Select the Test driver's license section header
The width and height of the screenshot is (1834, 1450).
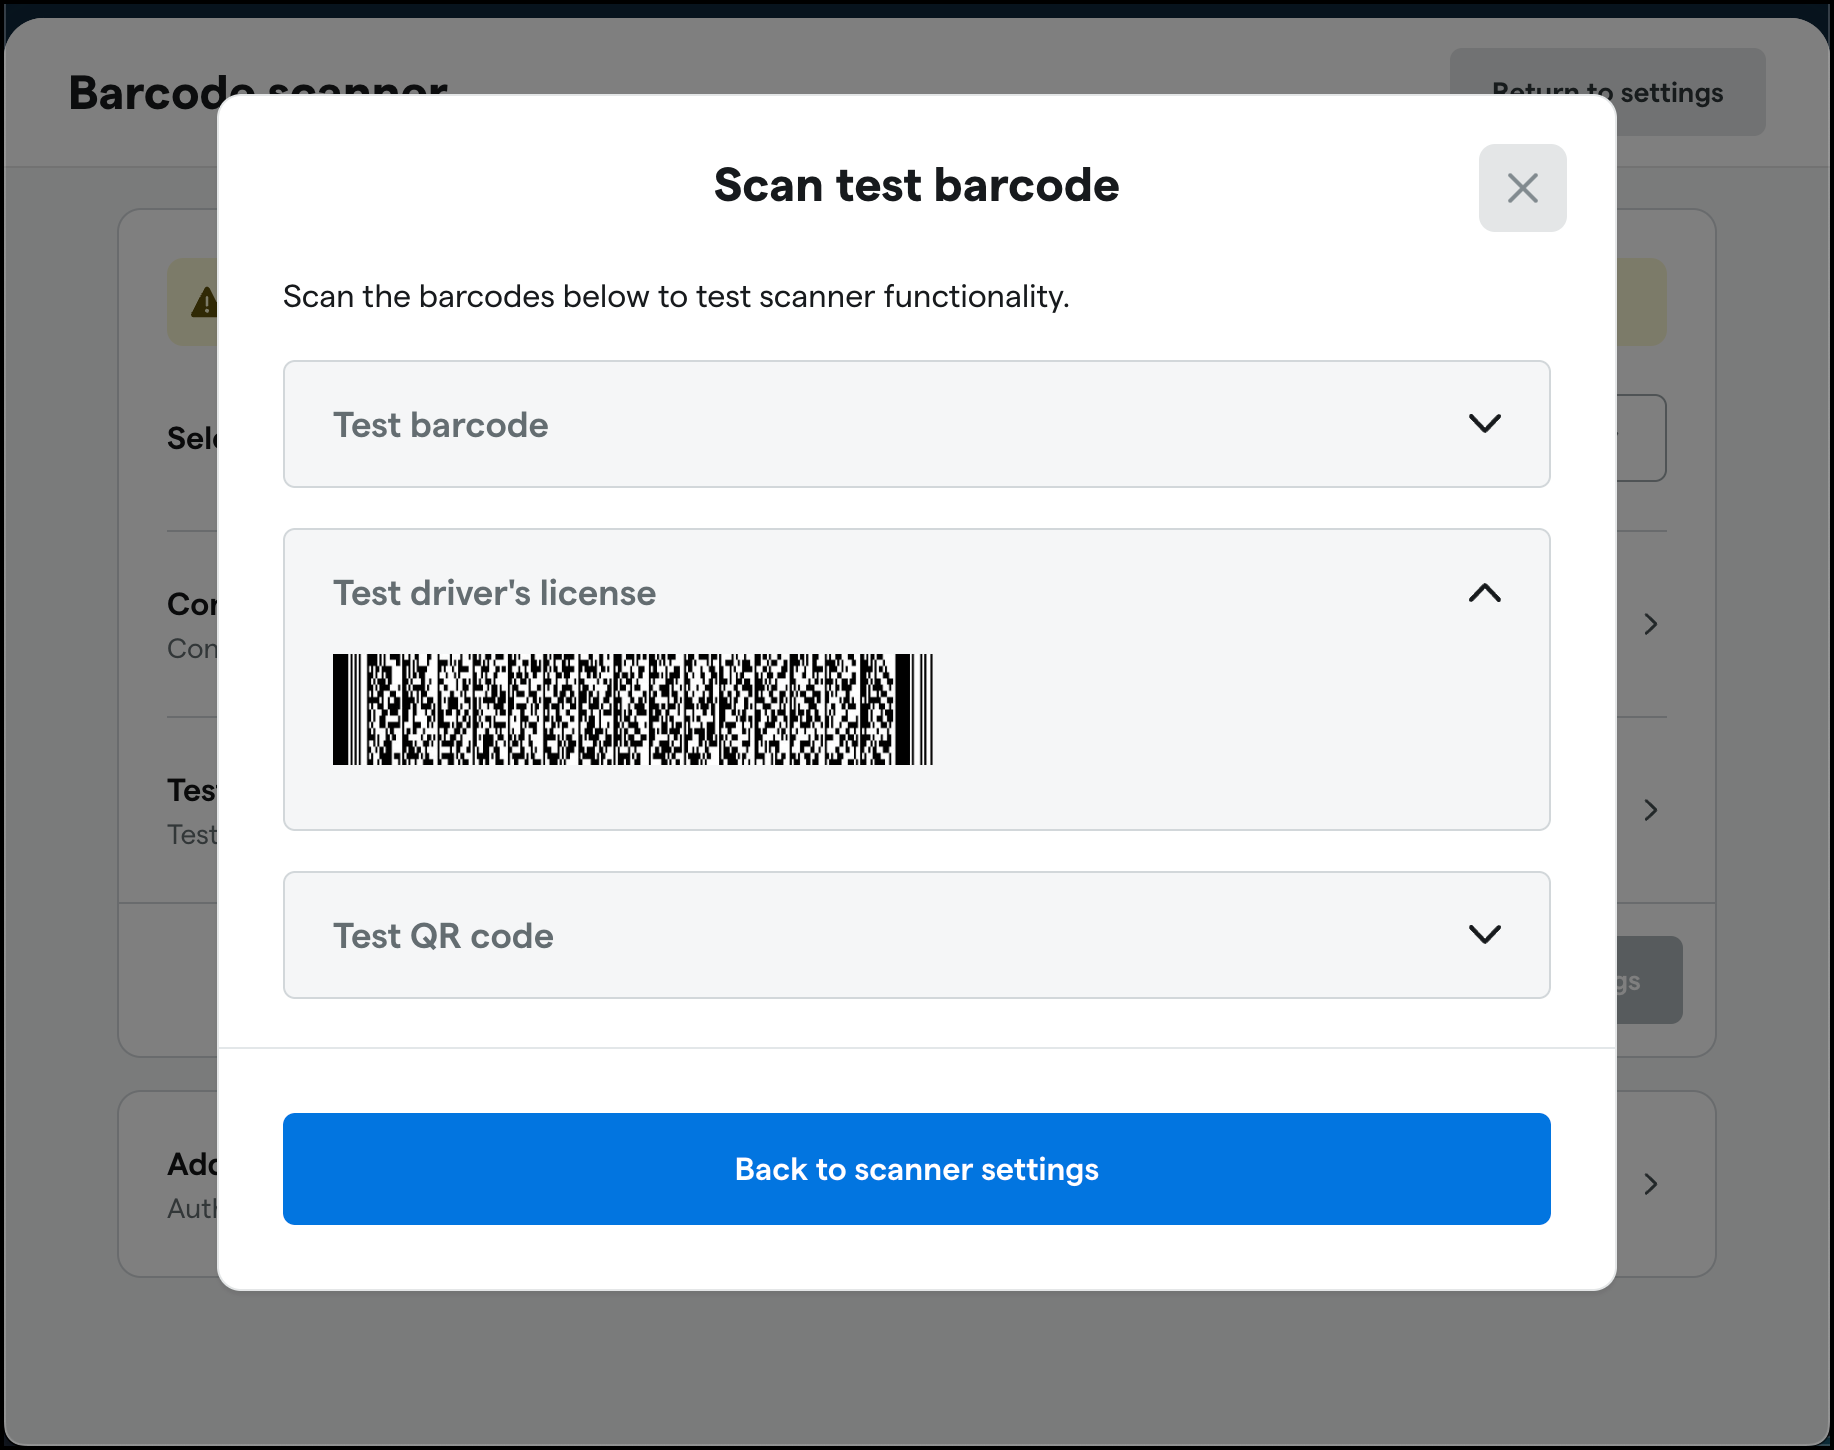494,592
